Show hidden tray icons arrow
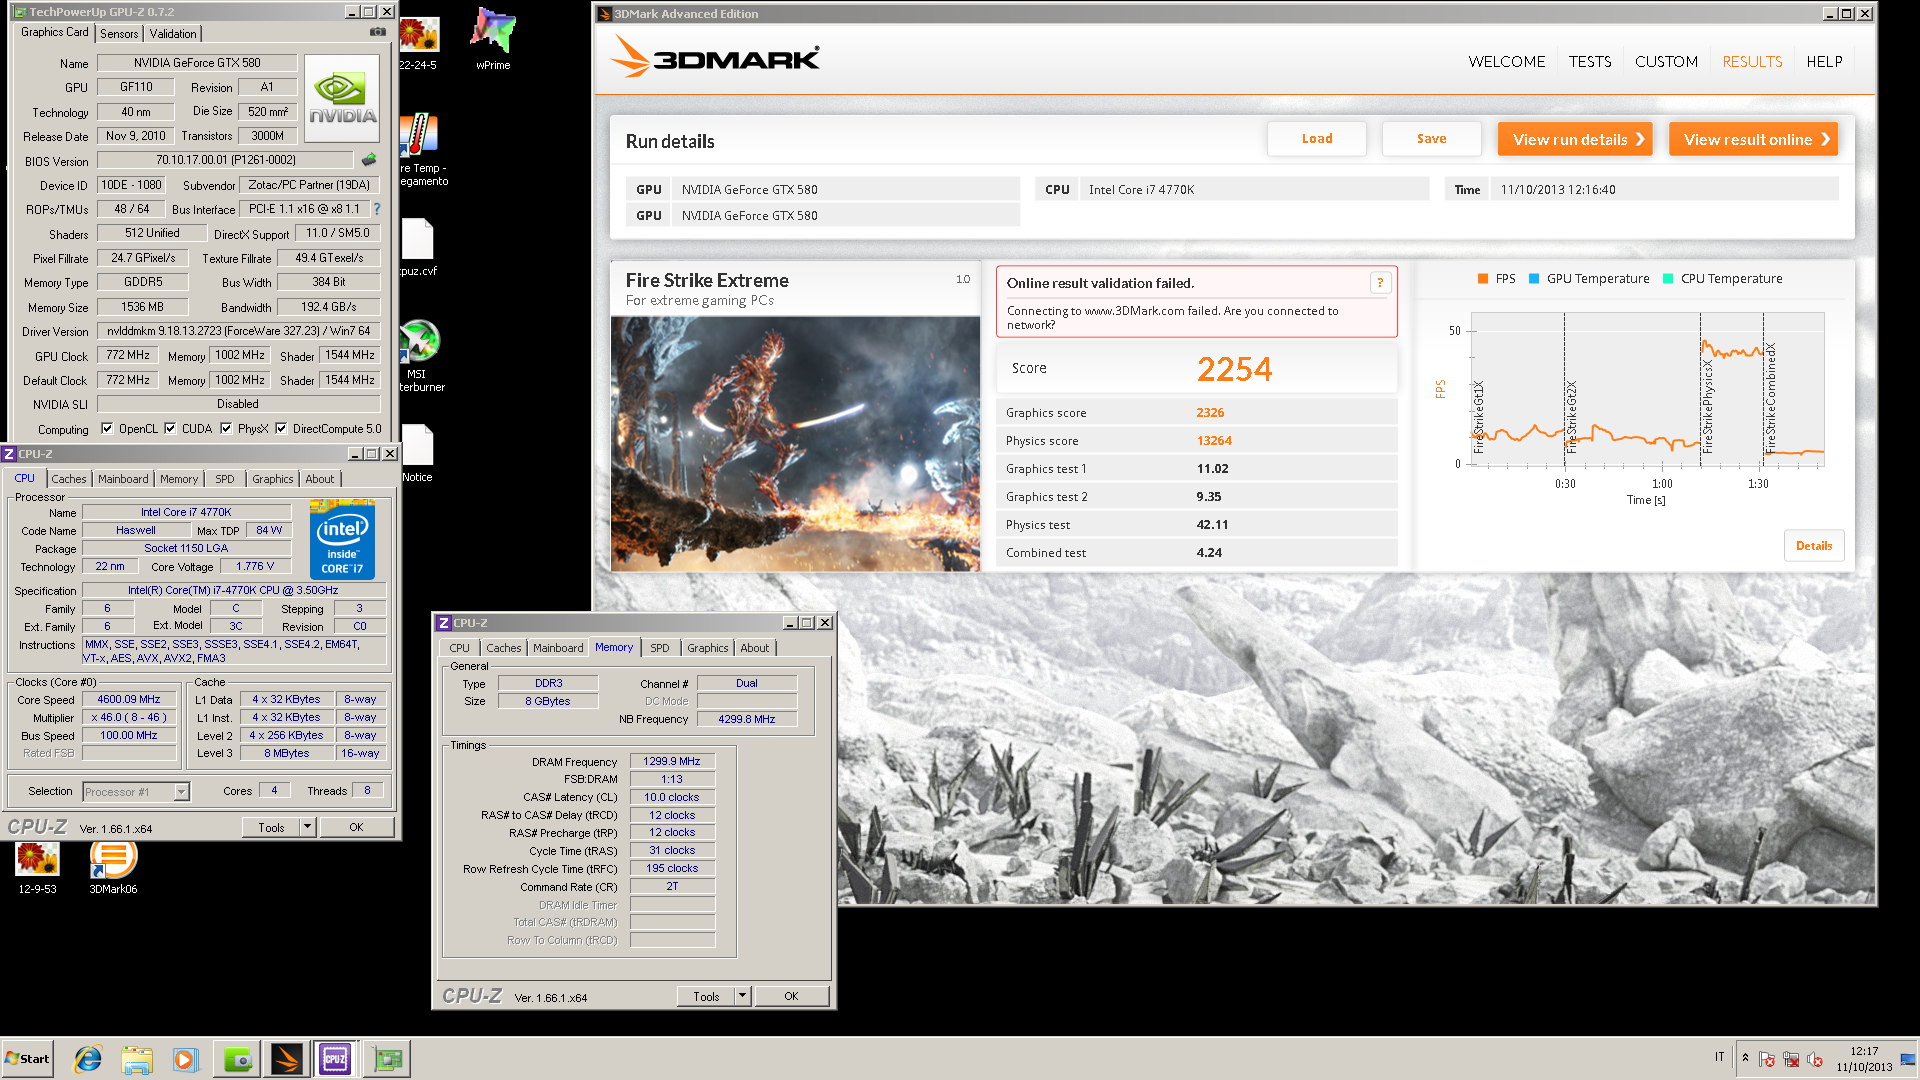This screenshot has height=1080, width=1920. pos(1745,1058)
